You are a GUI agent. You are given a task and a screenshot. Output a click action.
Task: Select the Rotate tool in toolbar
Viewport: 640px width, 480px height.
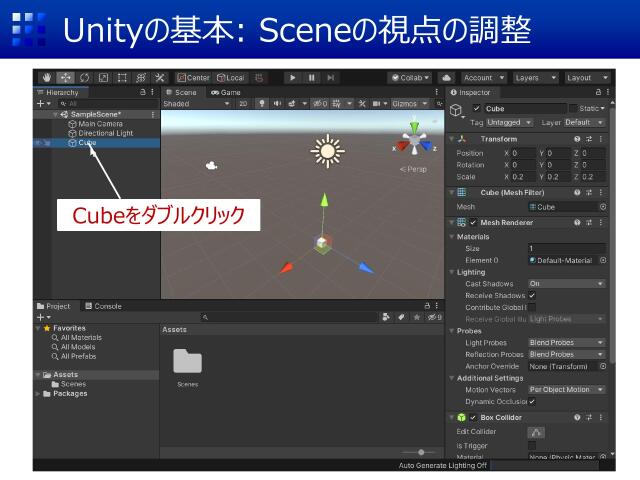pos(84,77)
